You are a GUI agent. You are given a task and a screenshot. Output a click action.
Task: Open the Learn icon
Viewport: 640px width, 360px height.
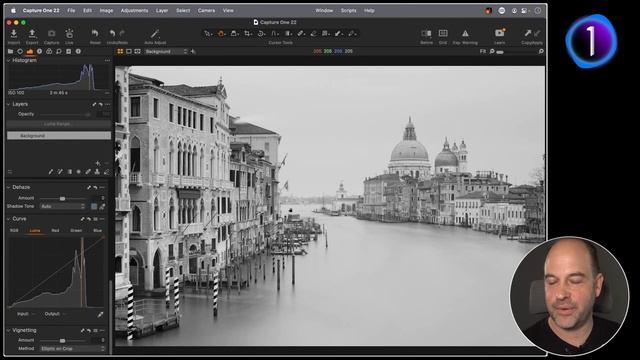(500, 33)
